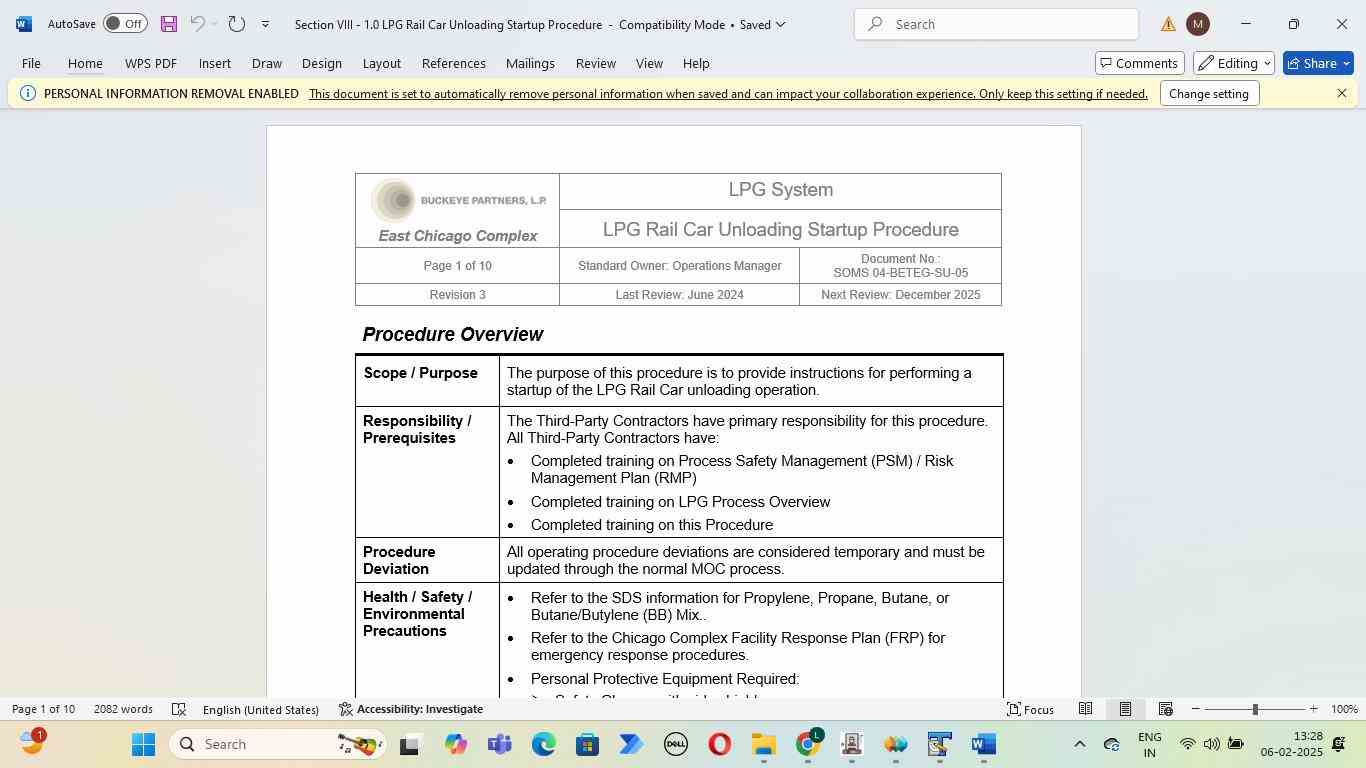The height and width of the screenshot is (768, 1366).
Task: Open the Dell app in taskbar
Action: coord(676,744)
